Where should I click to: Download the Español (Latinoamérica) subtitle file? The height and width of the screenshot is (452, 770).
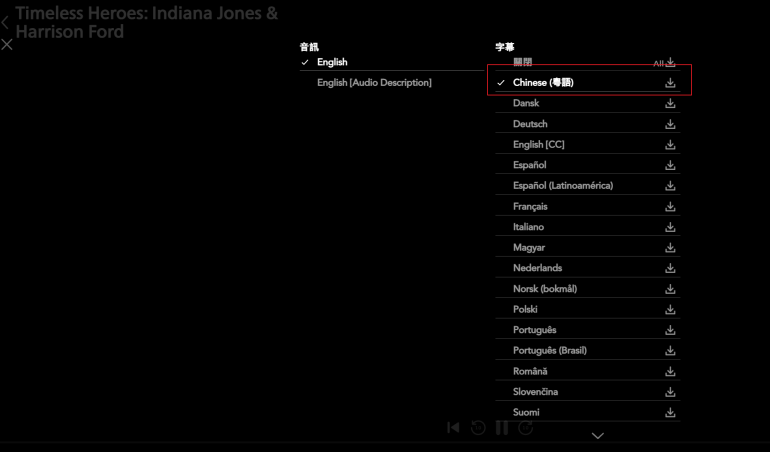coord(670,186)
